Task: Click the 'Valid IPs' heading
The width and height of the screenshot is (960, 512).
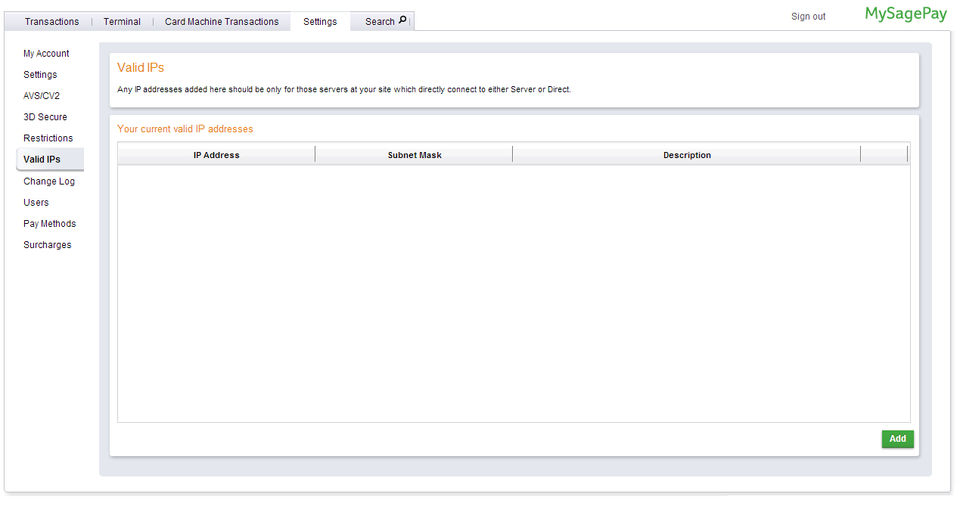Action: pyautogui.click(x=141, y=67)
